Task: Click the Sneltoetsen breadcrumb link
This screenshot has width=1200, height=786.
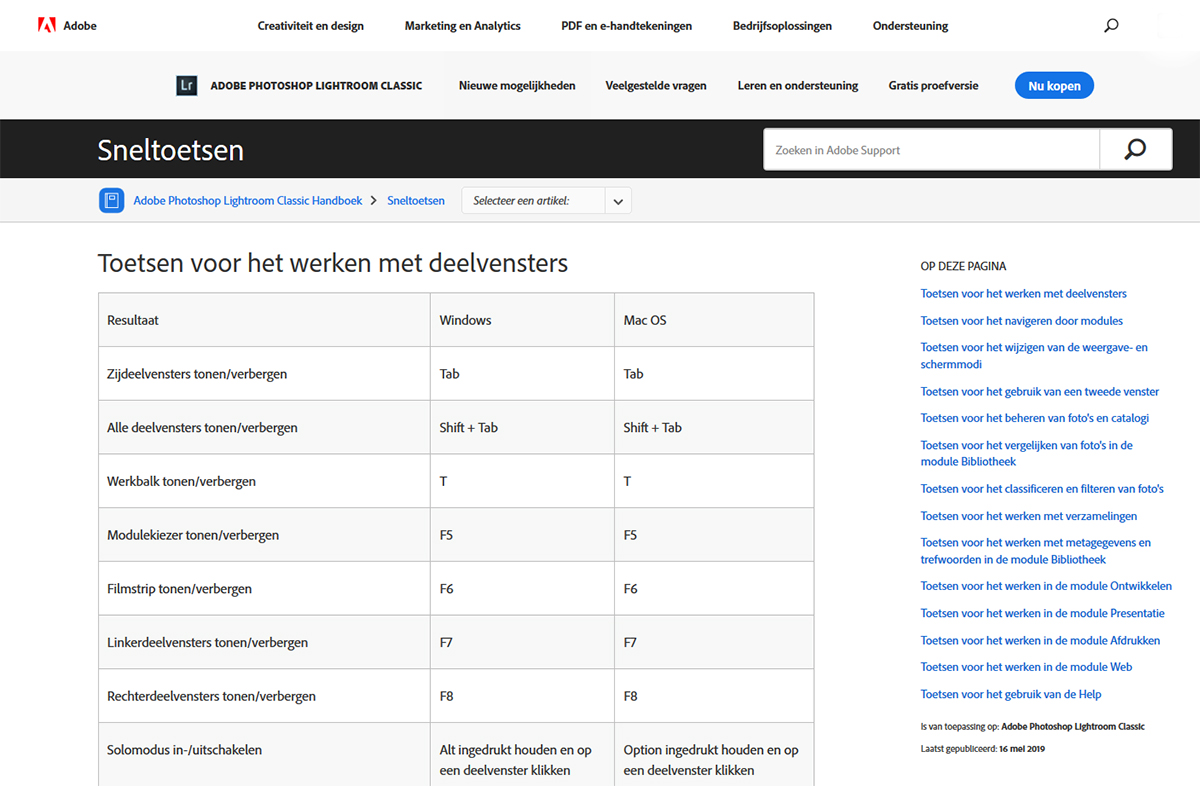Action: (416, 201)
